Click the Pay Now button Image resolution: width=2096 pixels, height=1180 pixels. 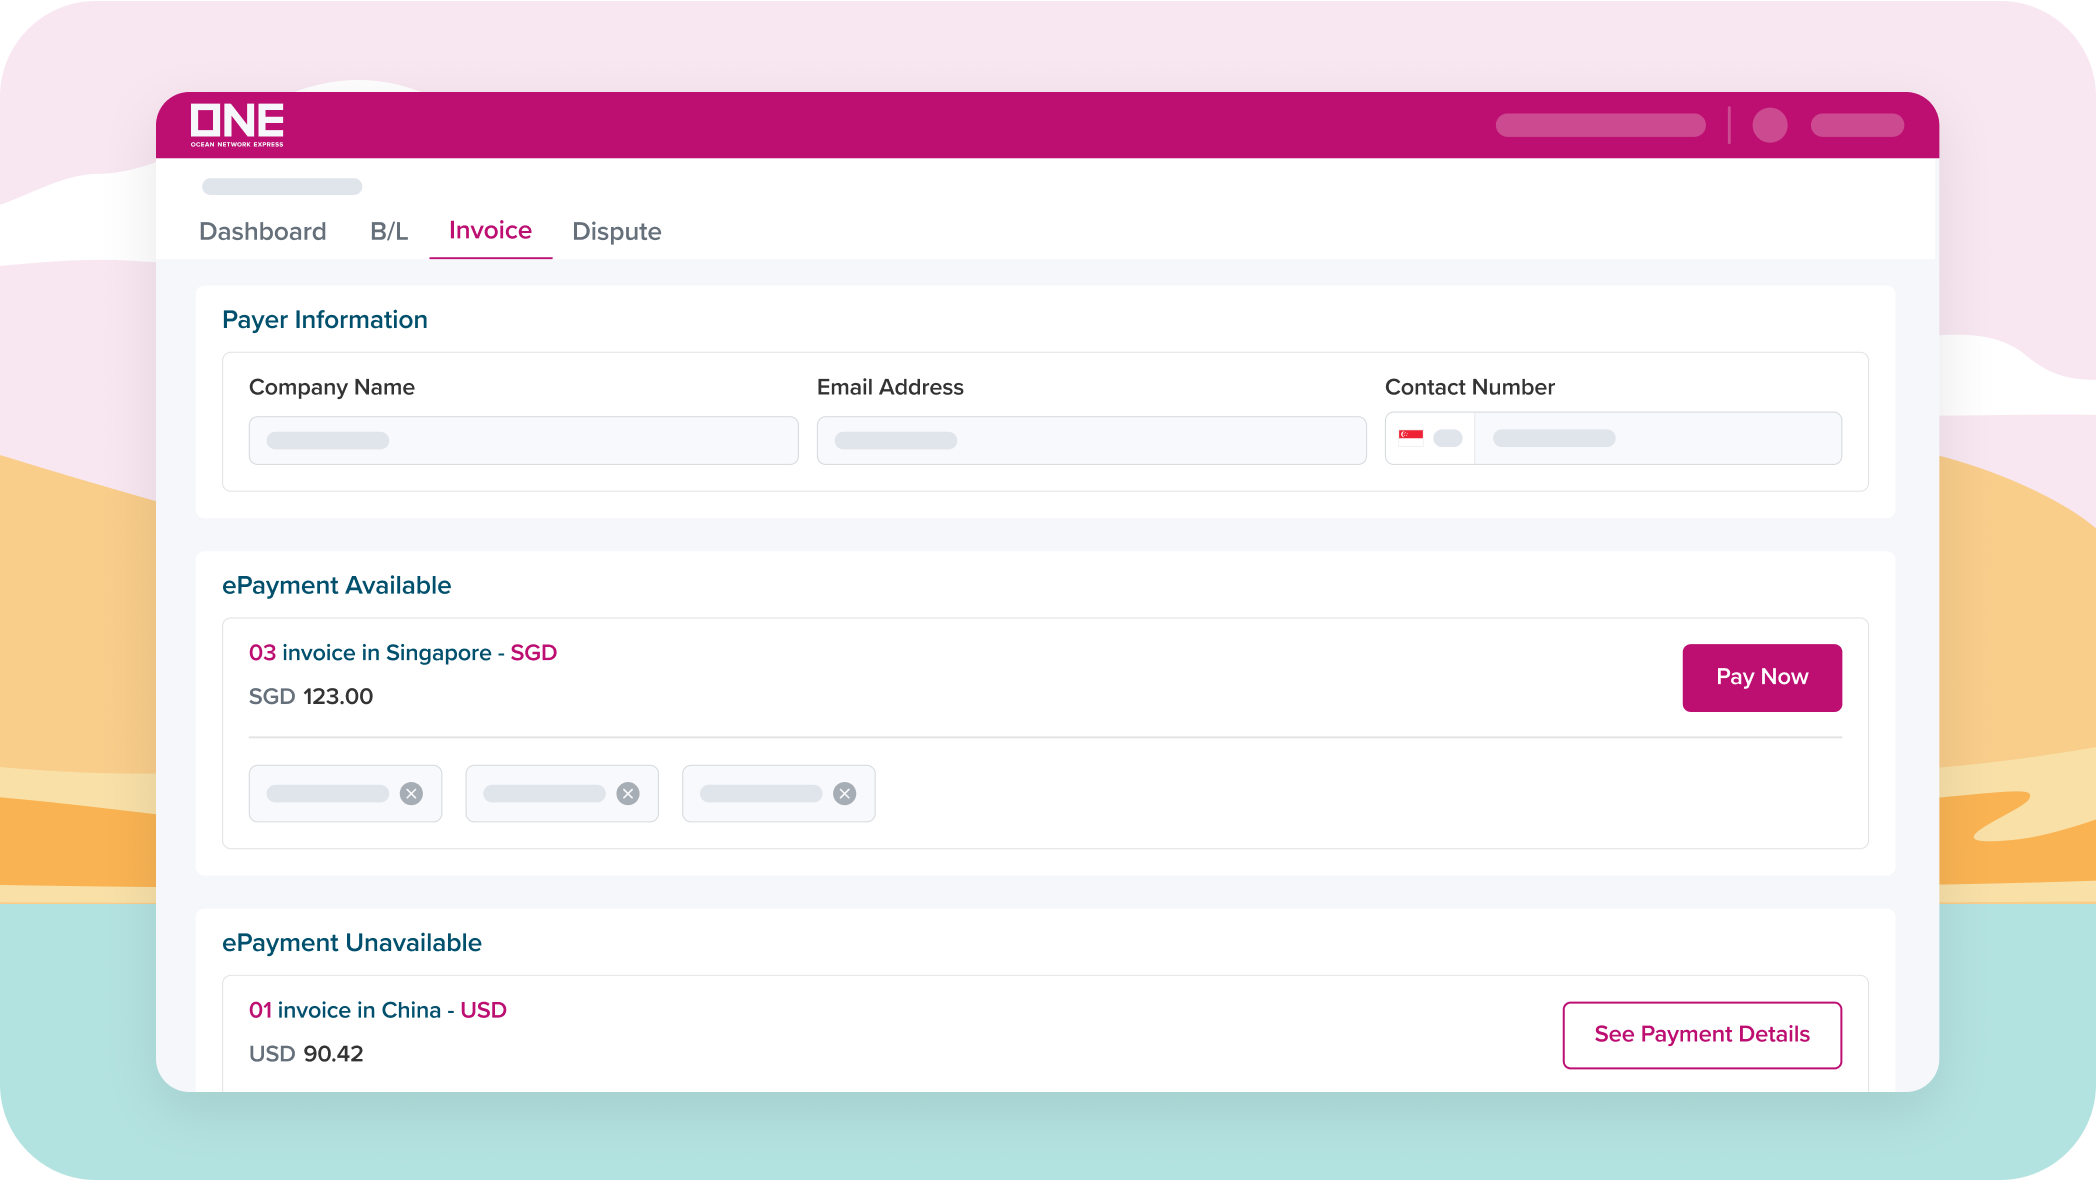click(x=1761, y=677)
